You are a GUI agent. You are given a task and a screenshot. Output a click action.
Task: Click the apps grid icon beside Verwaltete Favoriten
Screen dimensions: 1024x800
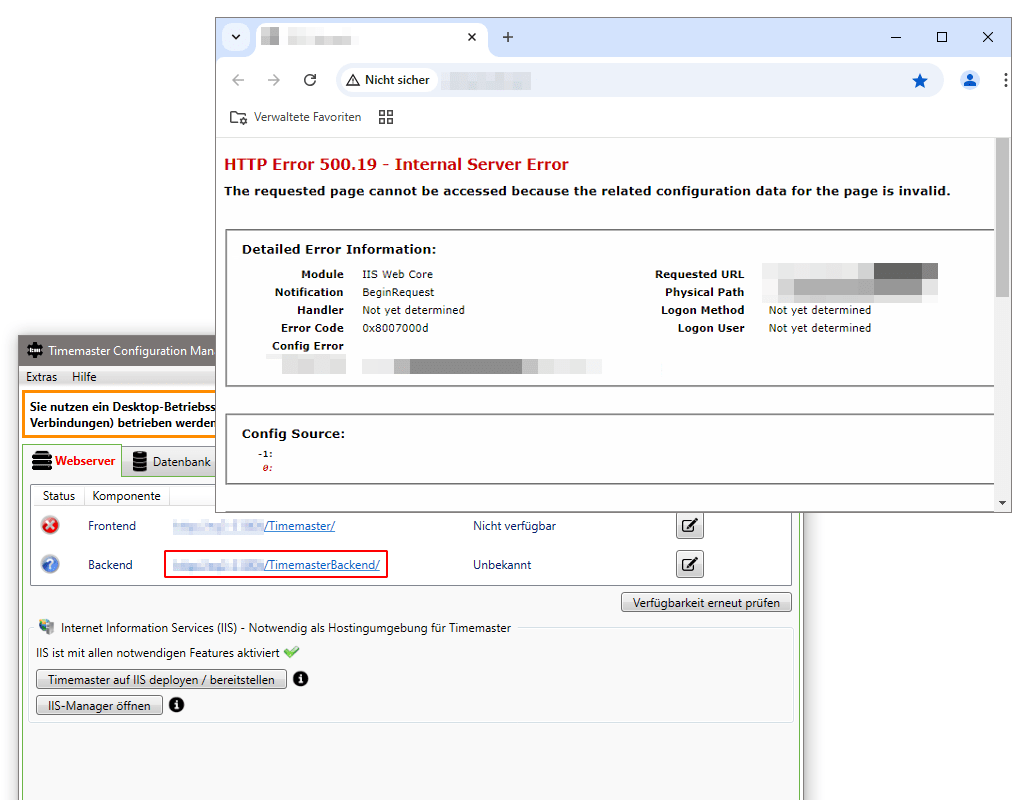coord(386,117)
